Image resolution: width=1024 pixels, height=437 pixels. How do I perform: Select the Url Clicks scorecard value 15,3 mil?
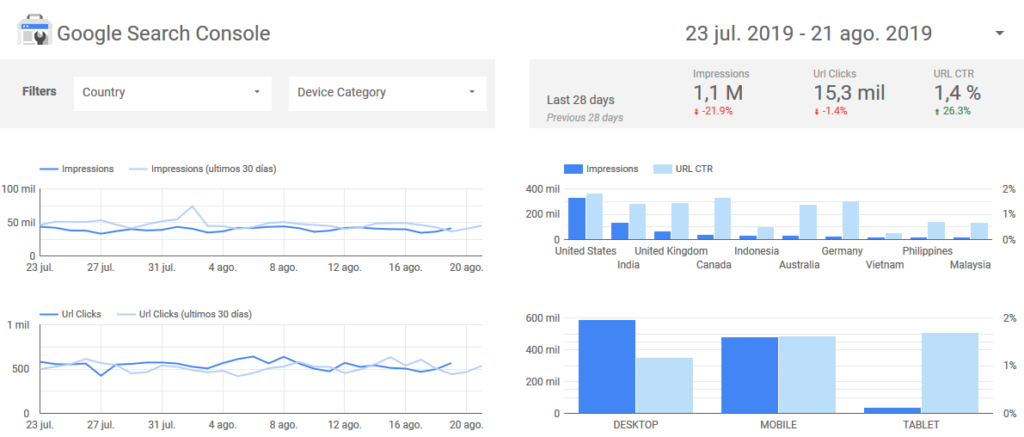849,92
